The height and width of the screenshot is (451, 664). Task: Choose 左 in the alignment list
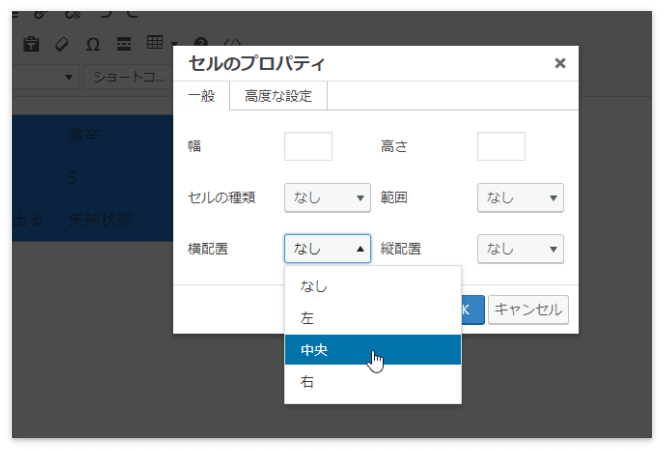point(373,318)
